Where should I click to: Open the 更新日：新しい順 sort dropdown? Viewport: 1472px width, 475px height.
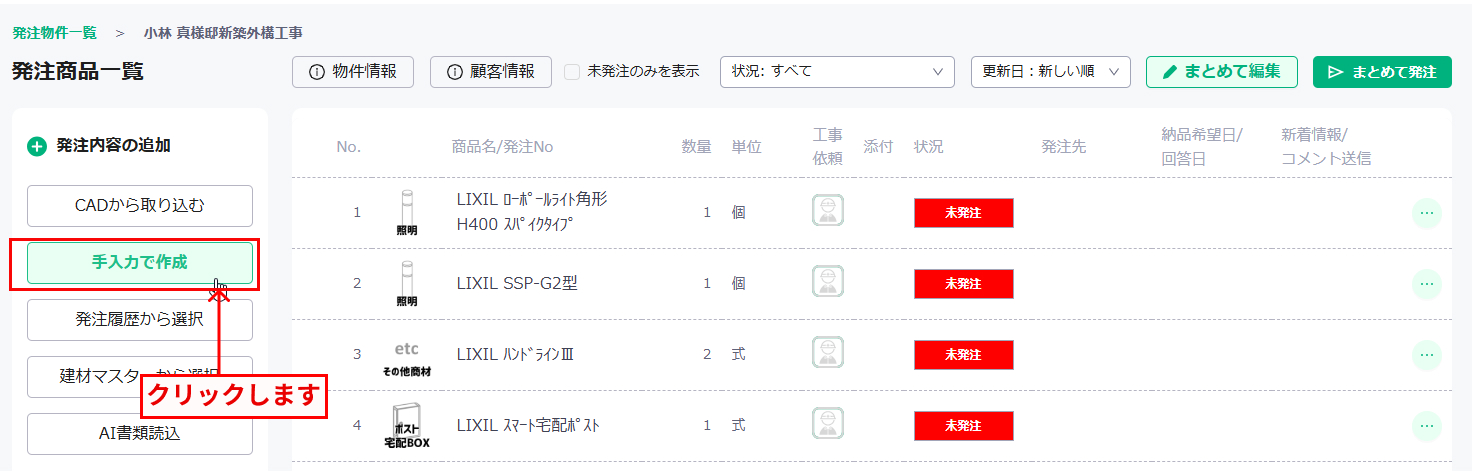pyautogui.click(x=1050, y=72)
